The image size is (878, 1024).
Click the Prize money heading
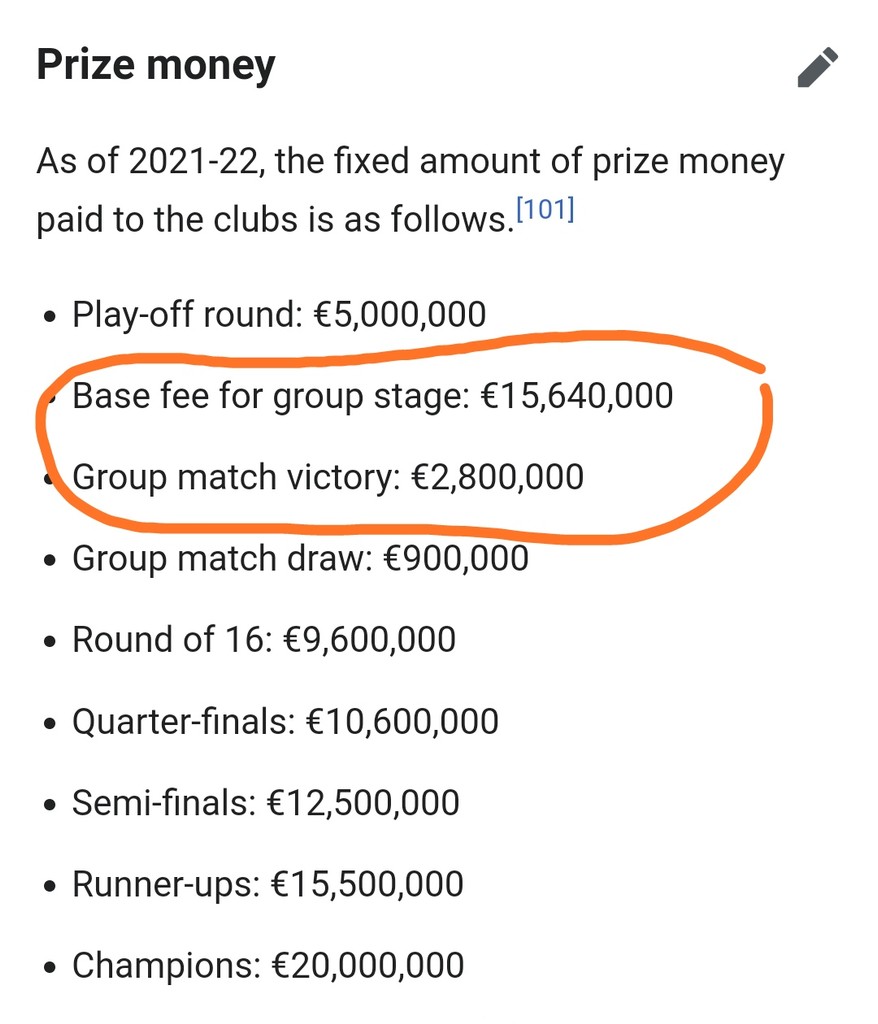(155, 65)
